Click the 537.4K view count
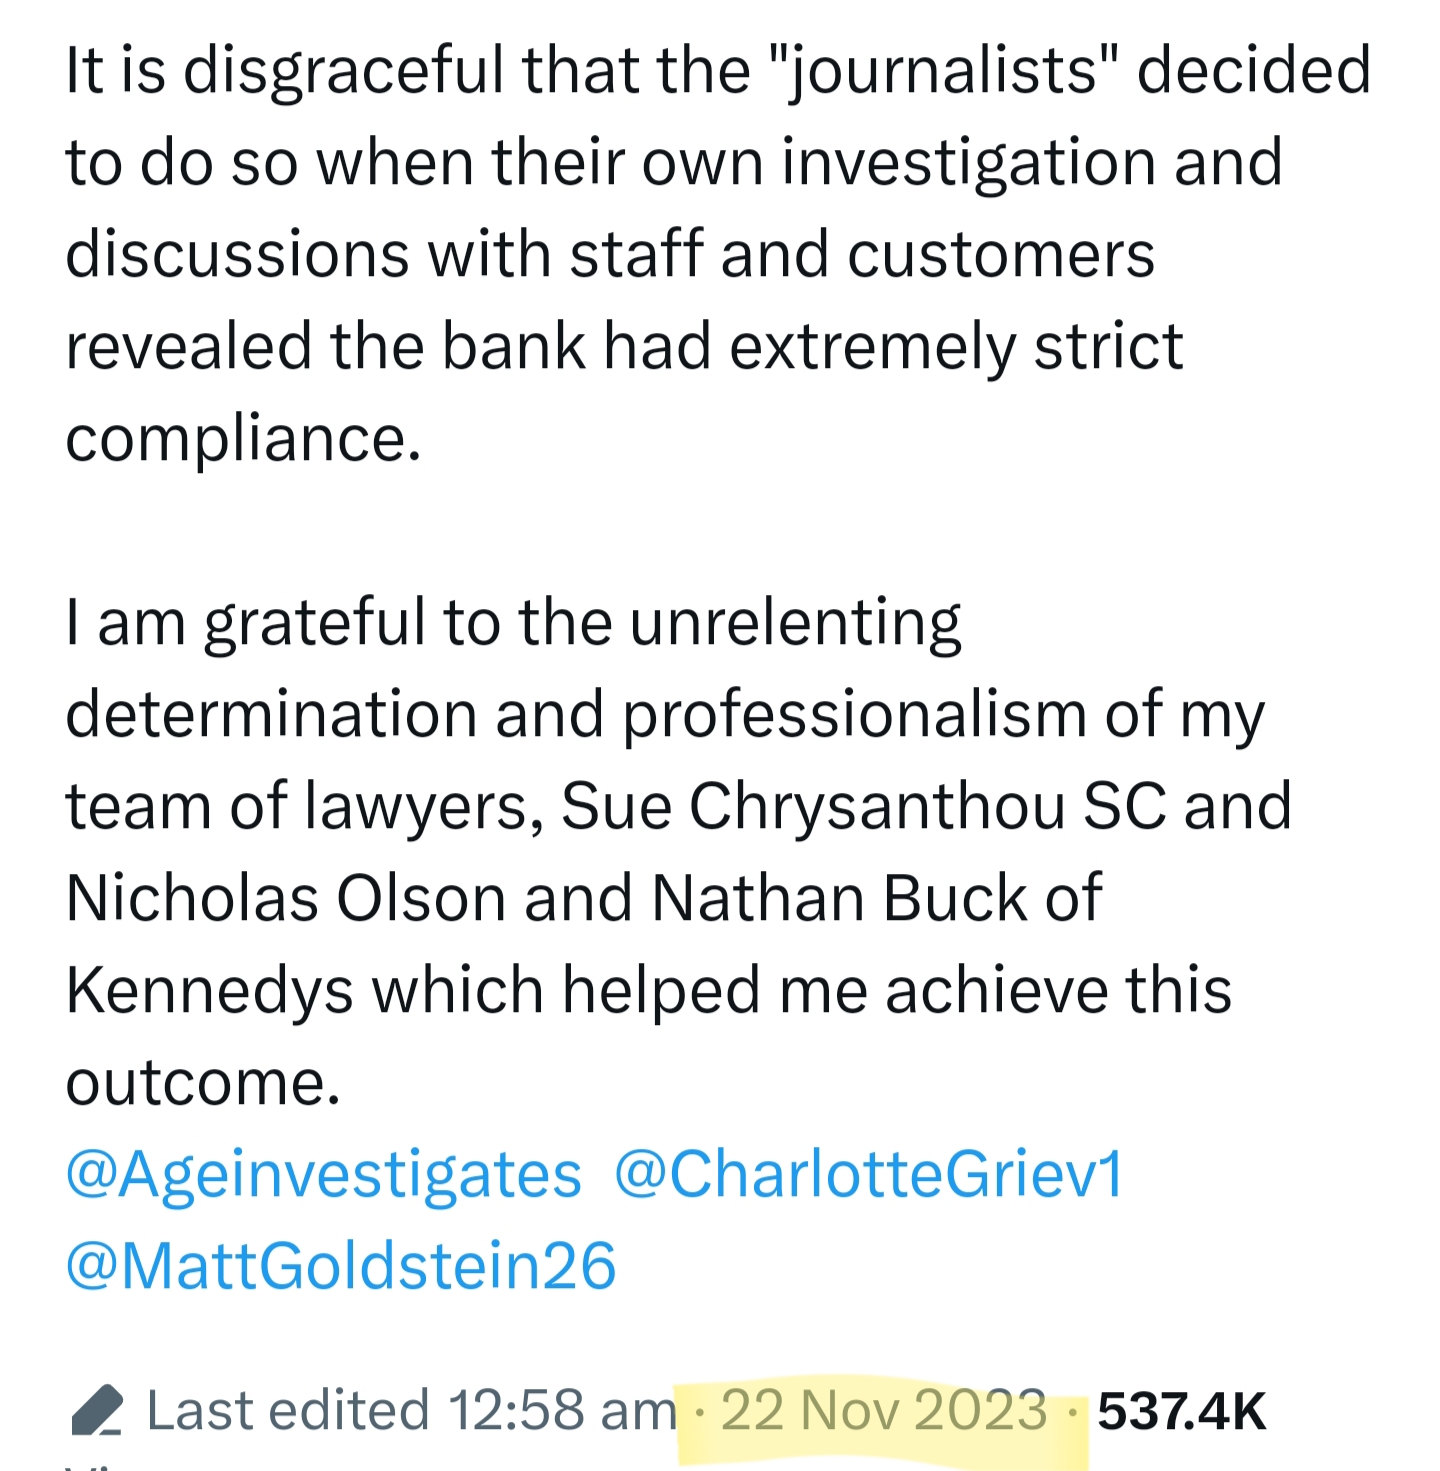Screen dimensions: 1440x1471 coord(1181,1411)
